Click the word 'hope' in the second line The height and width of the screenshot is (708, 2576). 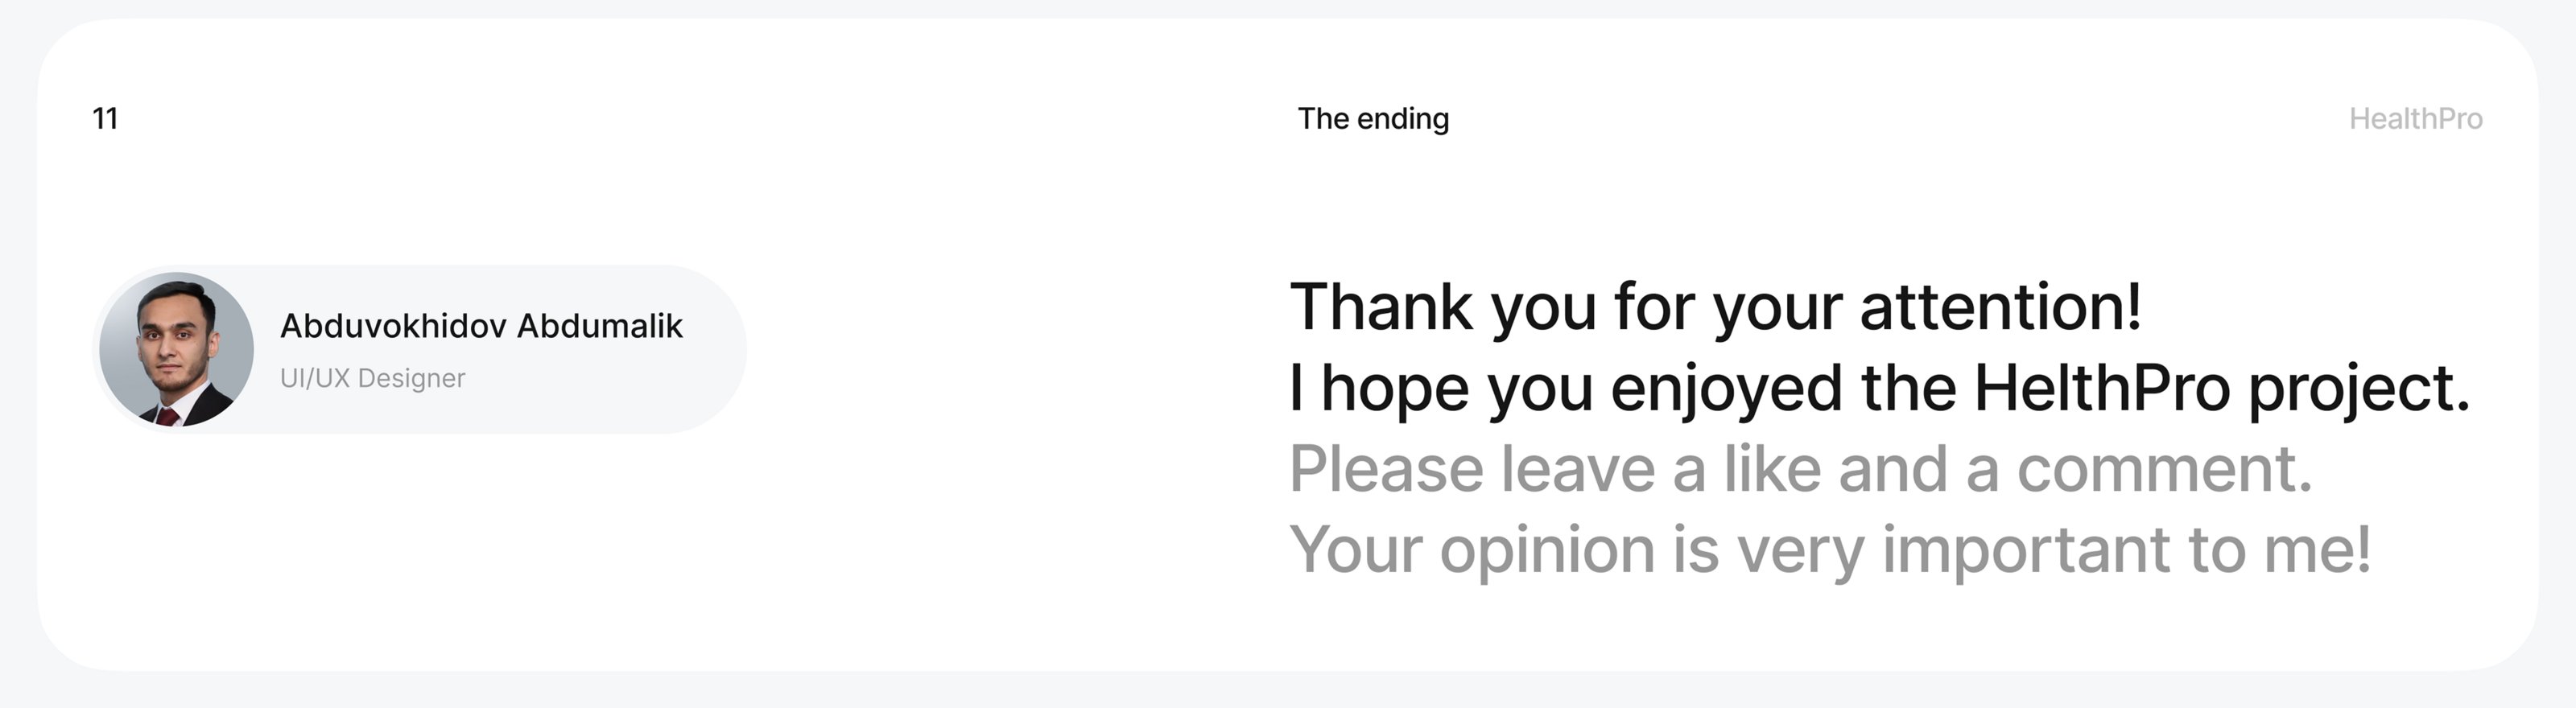tap(1395, 388)
